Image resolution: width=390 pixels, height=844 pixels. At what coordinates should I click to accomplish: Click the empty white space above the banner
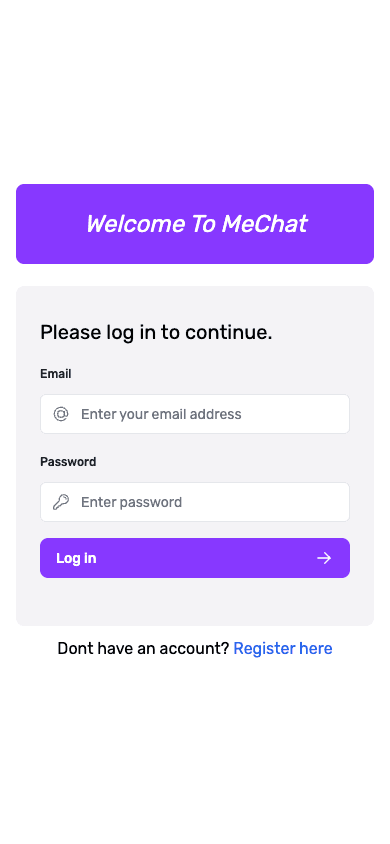(x=195, y=92)
